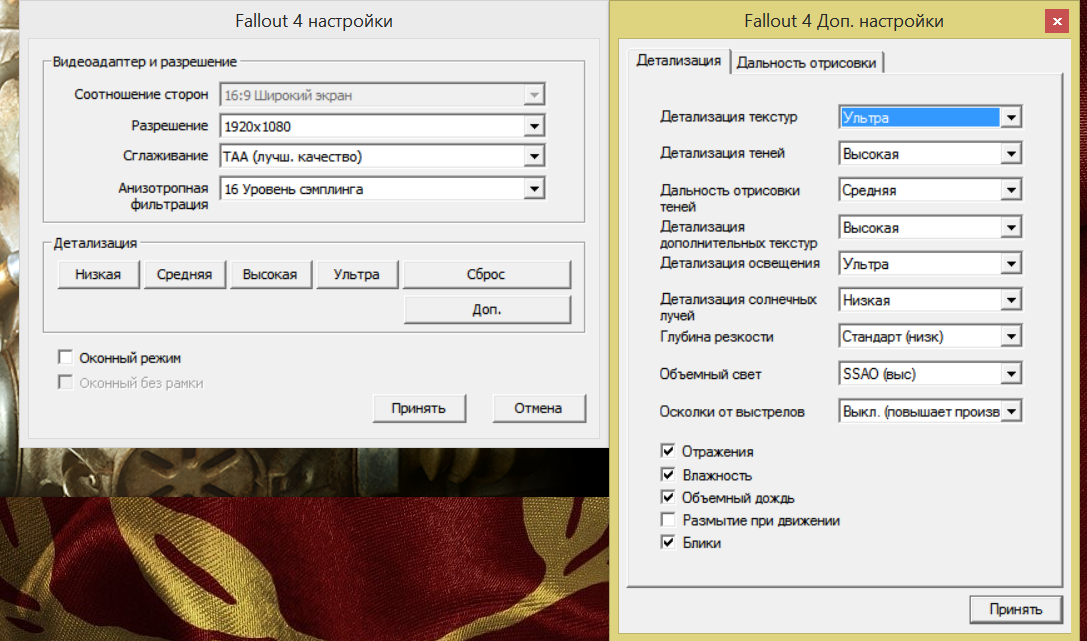Viewport: 1087px width, 641px height.
Task: Click the 'Соотношение сторон' label
Action: (141, 94)
